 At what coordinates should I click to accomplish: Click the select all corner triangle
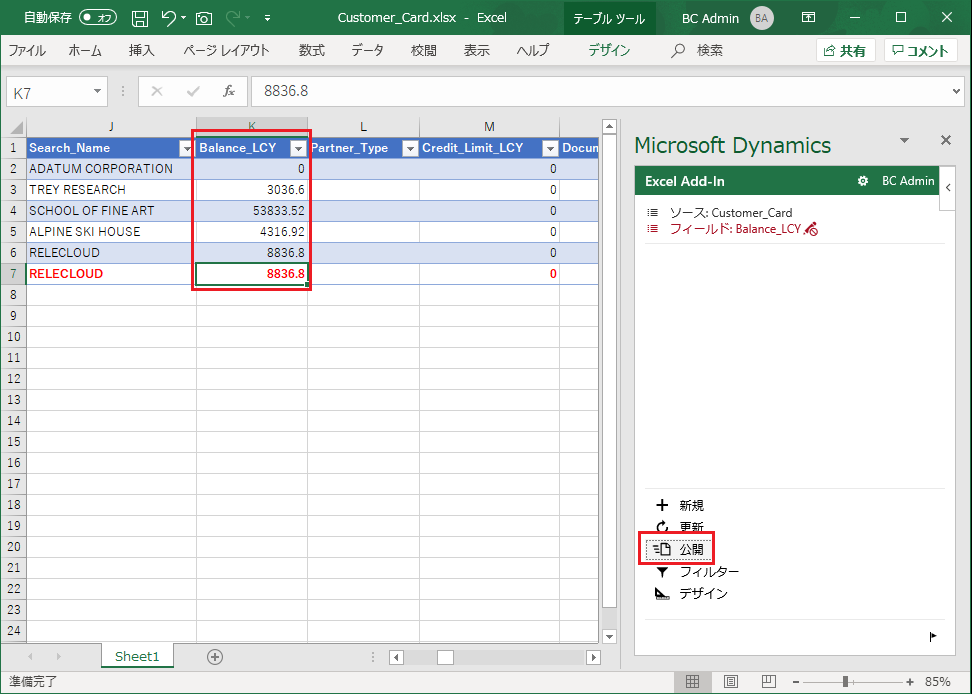[16, 128]
